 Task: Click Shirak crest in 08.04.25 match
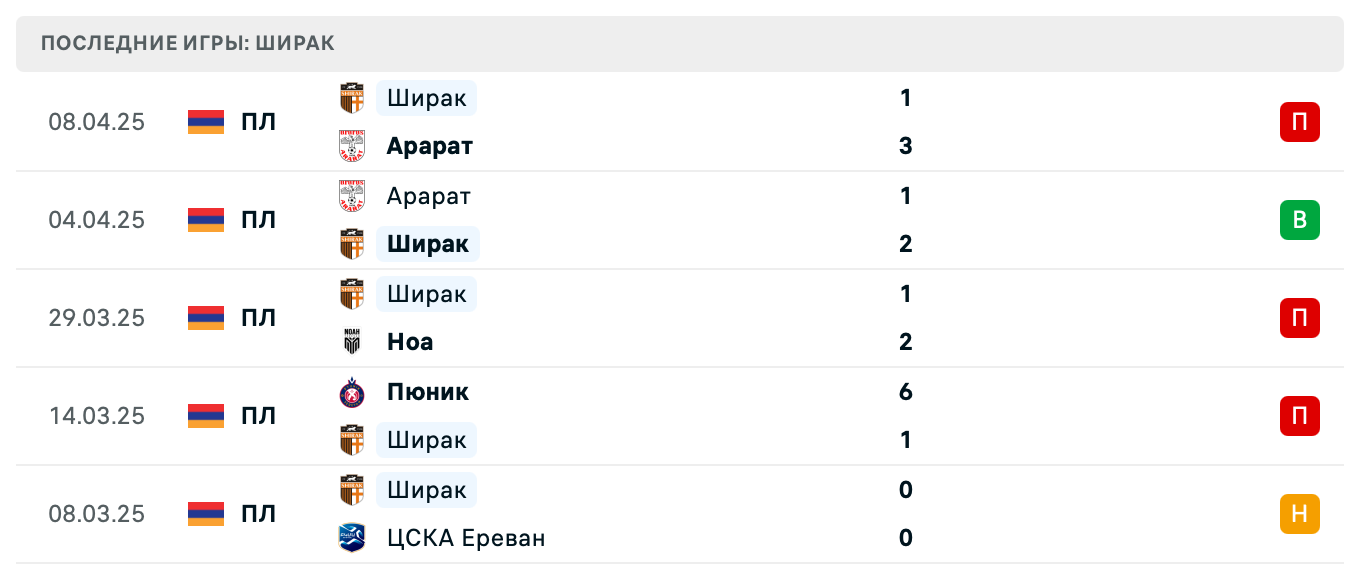pos(352,98)
